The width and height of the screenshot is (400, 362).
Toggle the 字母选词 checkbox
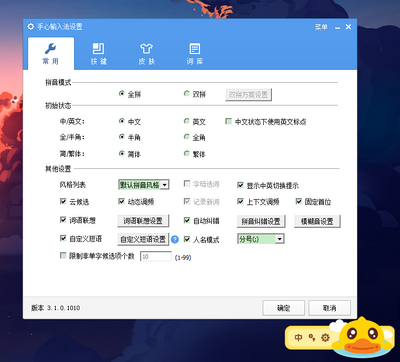coord(187,184)
